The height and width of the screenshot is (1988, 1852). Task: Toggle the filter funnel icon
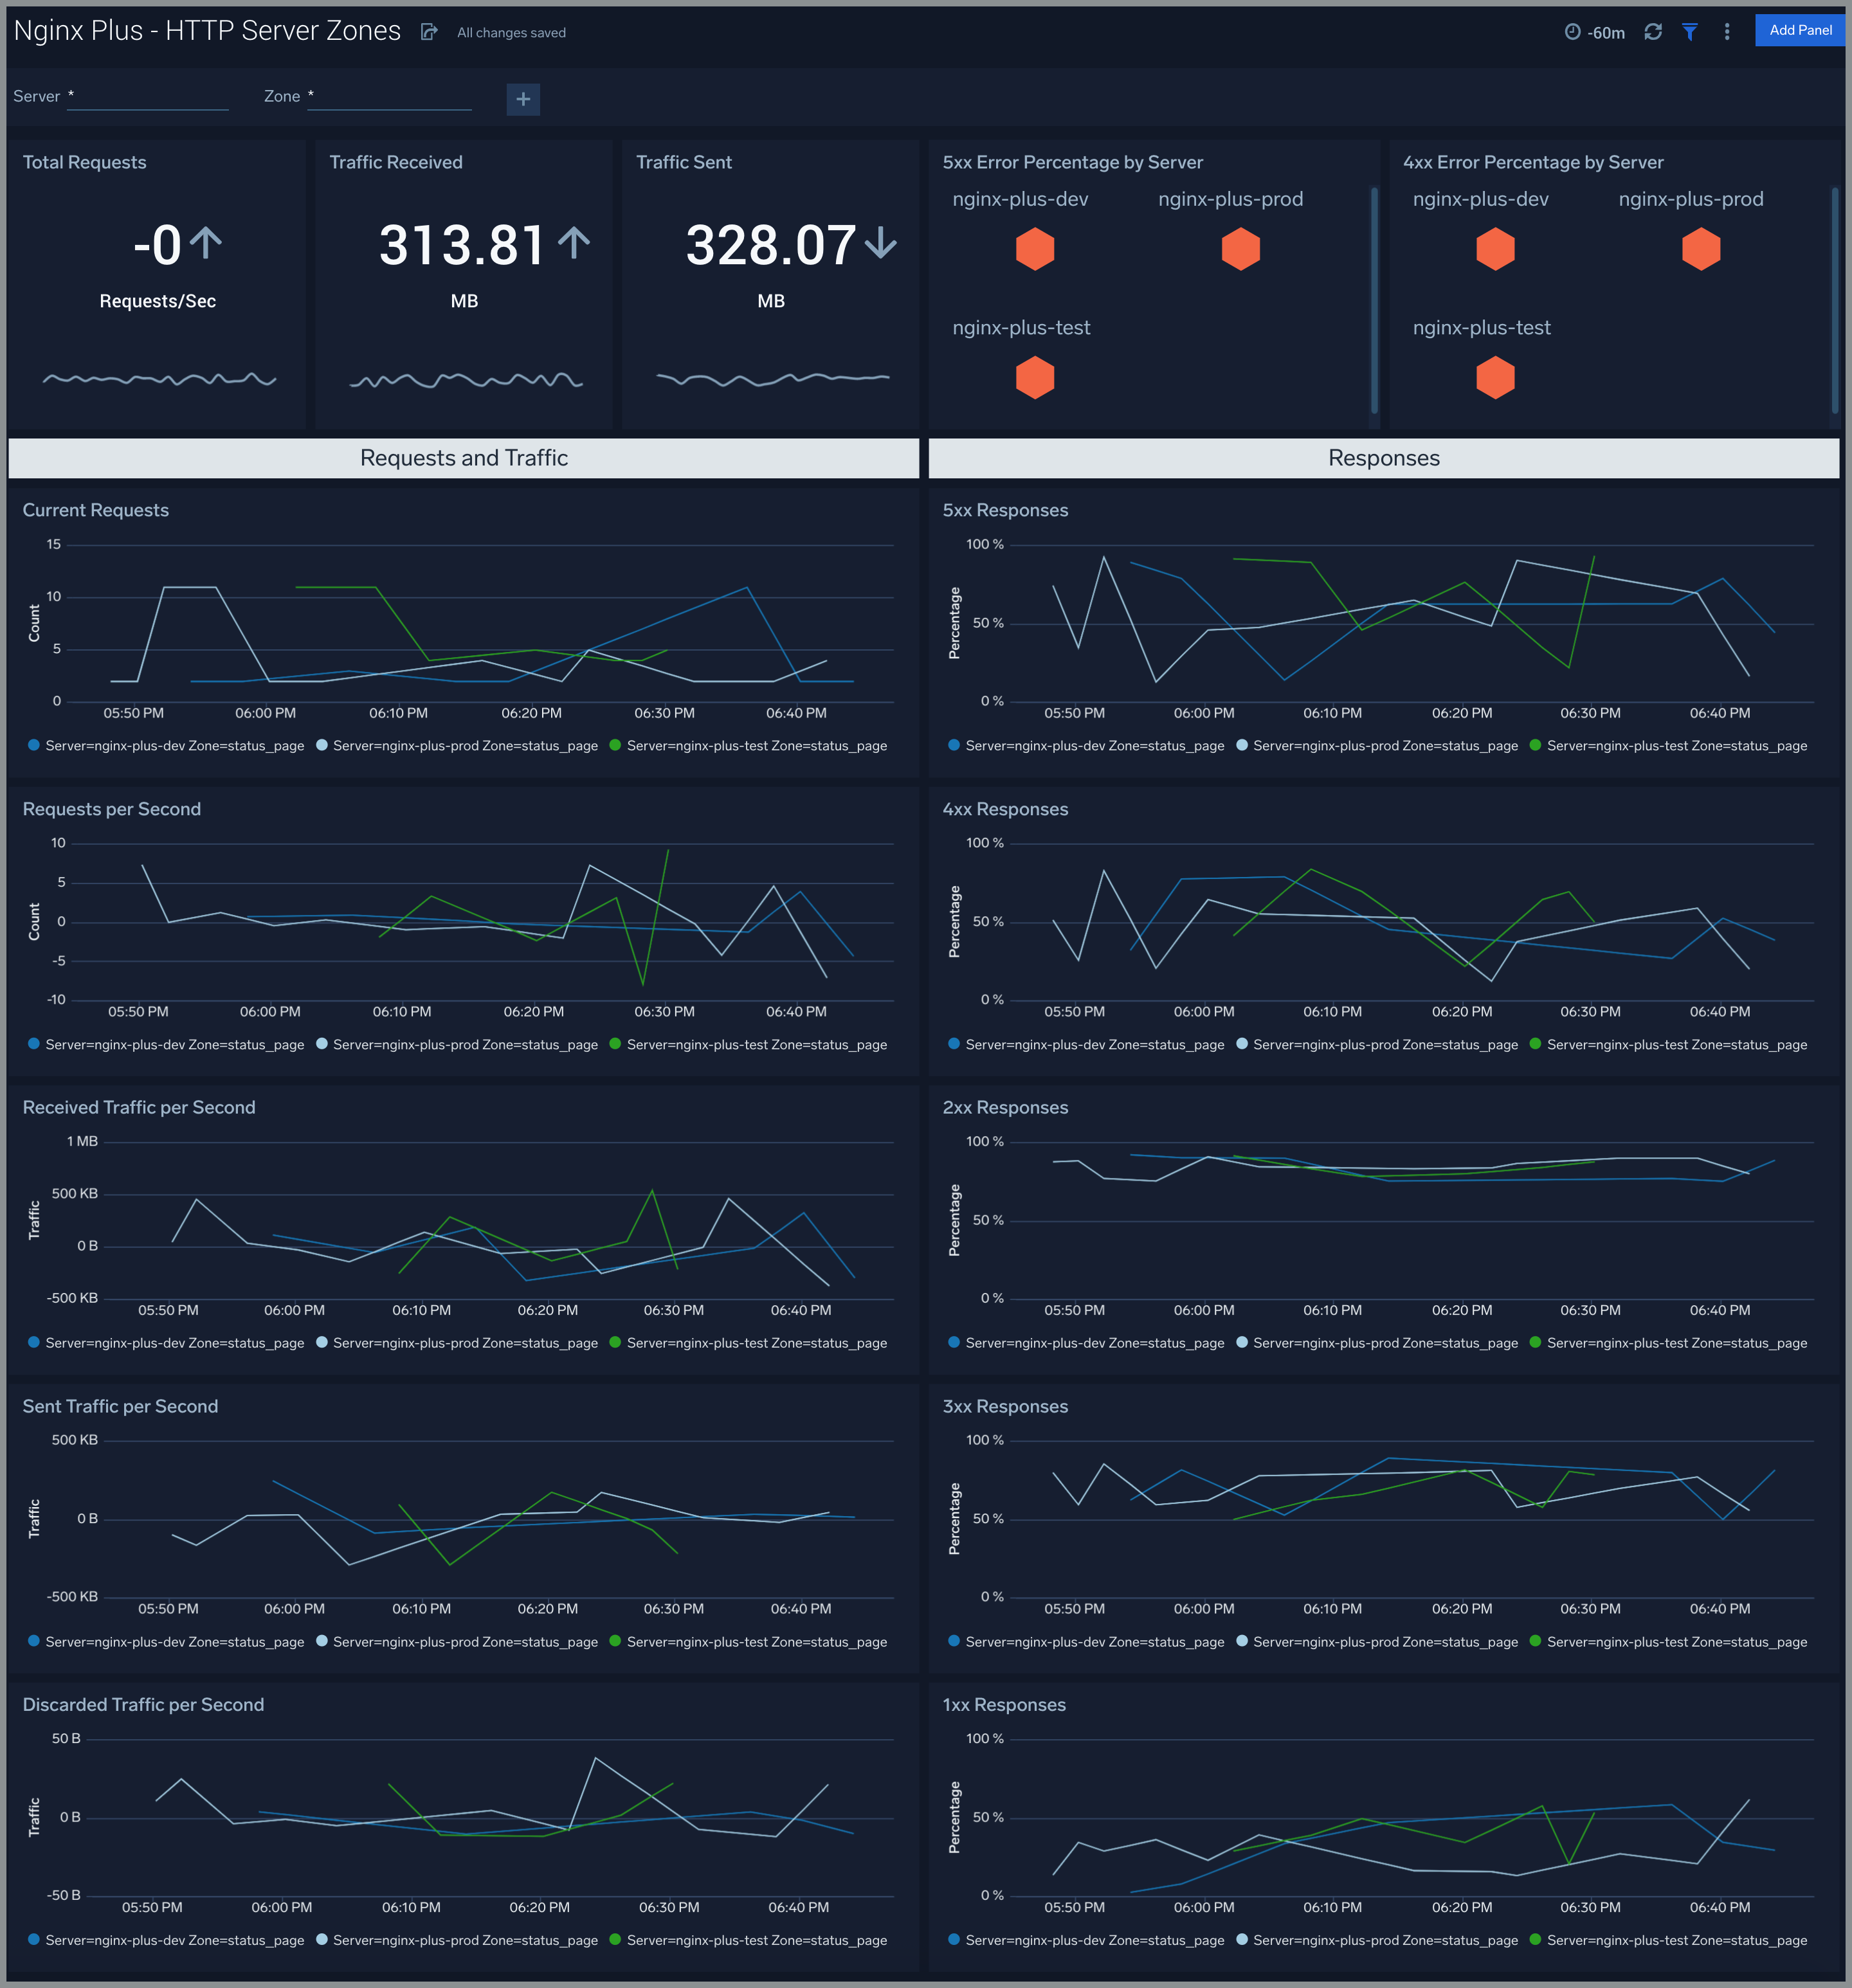click(1689, 32)
